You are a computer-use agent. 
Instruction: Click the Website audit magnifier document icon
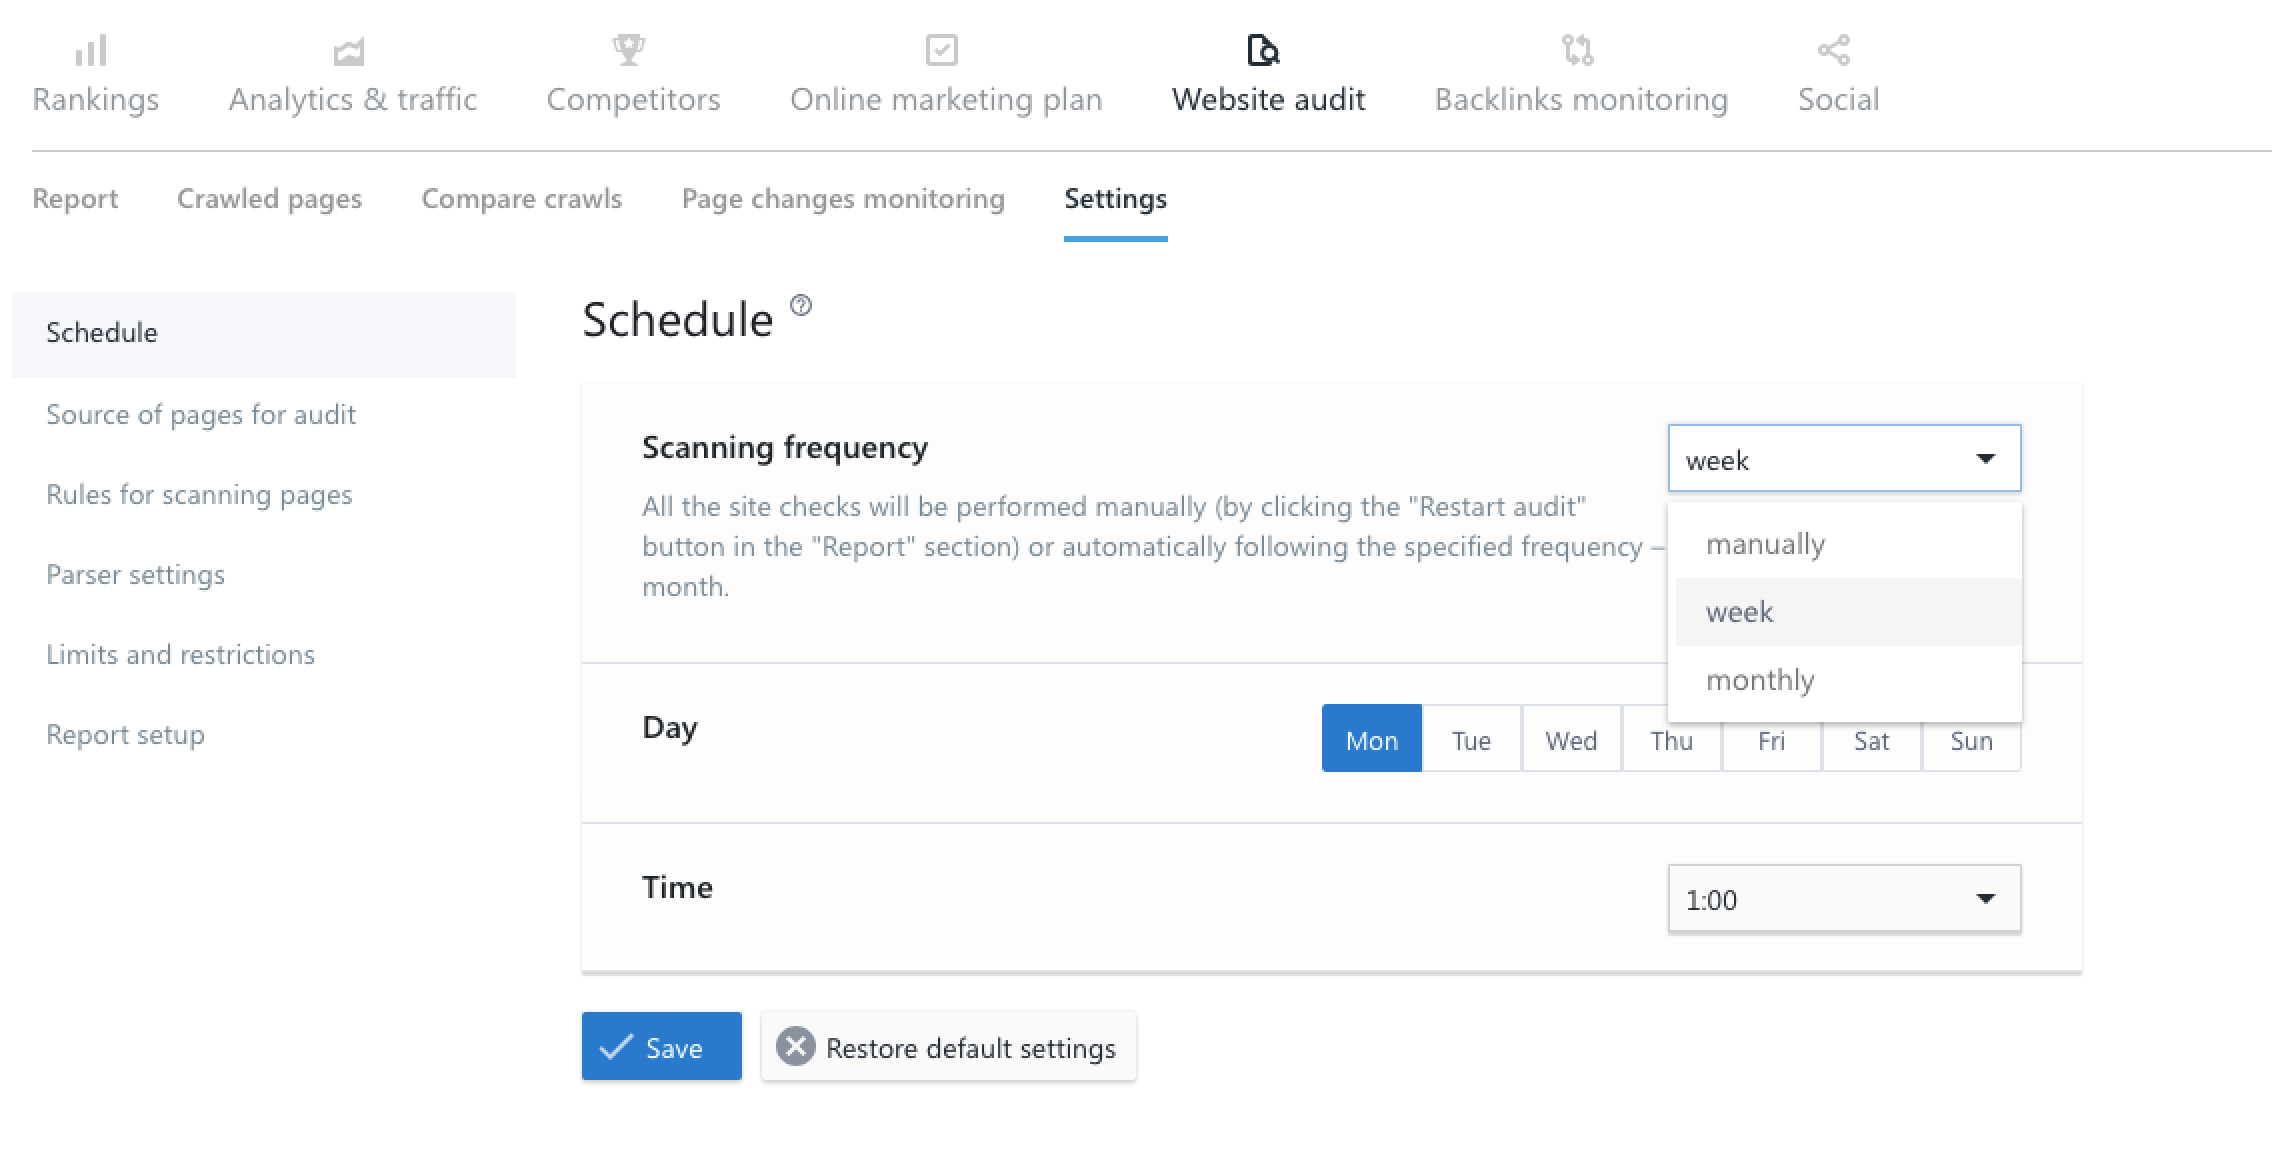point(1263,49)
